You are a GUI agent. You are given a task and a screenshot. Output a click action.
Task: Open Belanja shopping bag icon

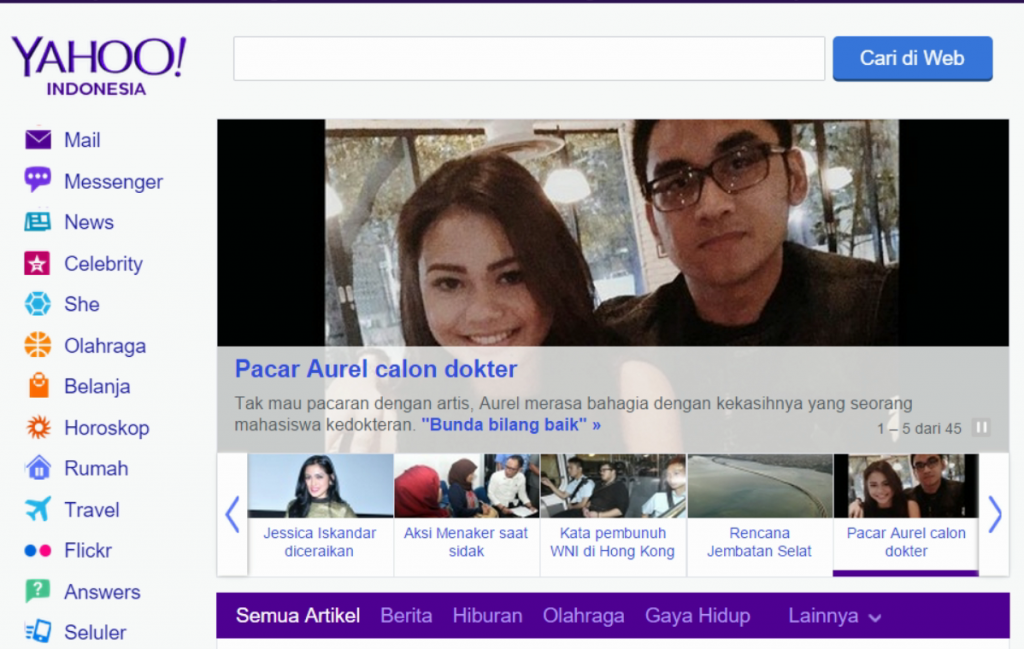(38, 386)
